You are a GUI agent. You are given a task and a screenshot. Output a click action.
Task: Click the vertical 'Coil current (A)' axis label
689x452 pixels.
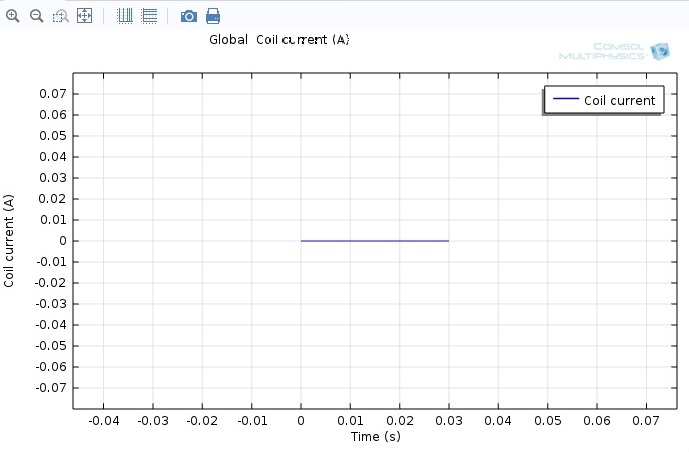[10, 241]
